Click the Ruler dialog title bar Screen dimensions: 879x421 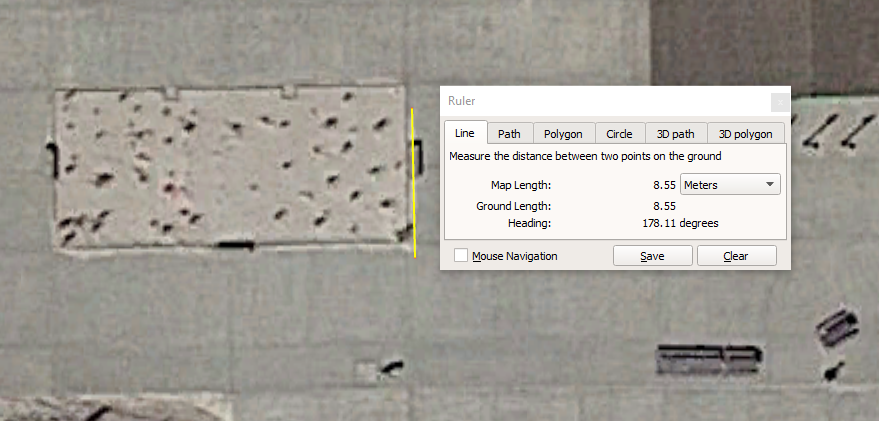tap(600, 101)
